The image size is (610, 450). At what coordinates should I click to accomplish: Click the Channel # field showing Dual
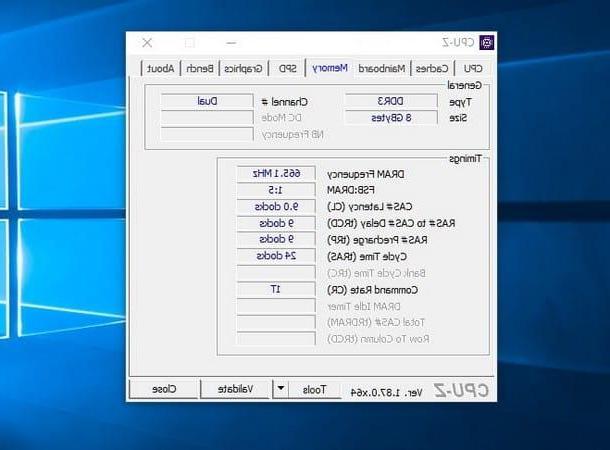207,101
